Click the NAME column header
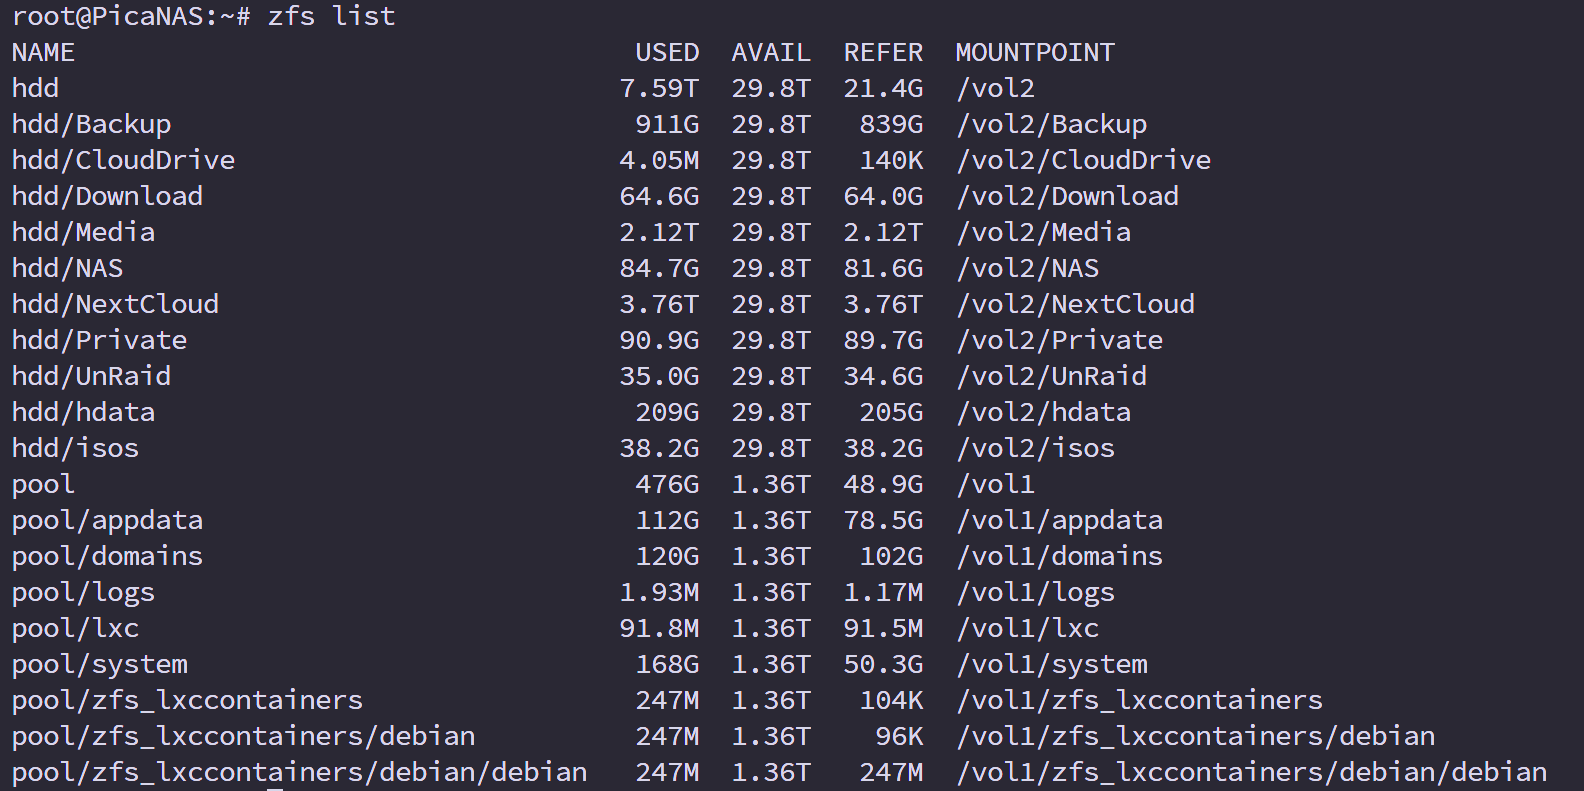Viewport: 1584px width, 791px height. click(43, 52)
